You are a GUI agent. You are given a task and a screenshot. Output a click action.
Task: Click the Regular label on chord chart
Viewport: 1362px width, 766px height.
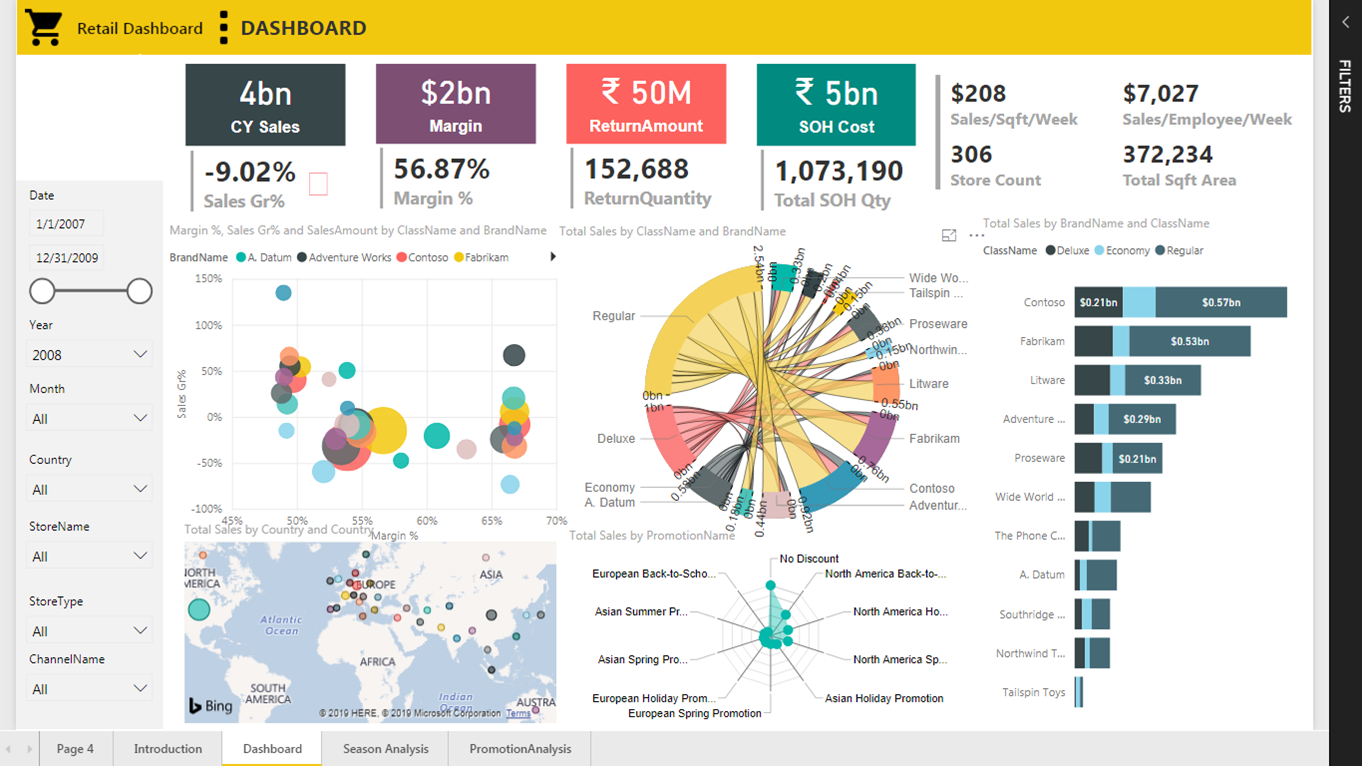pos(614,316)
